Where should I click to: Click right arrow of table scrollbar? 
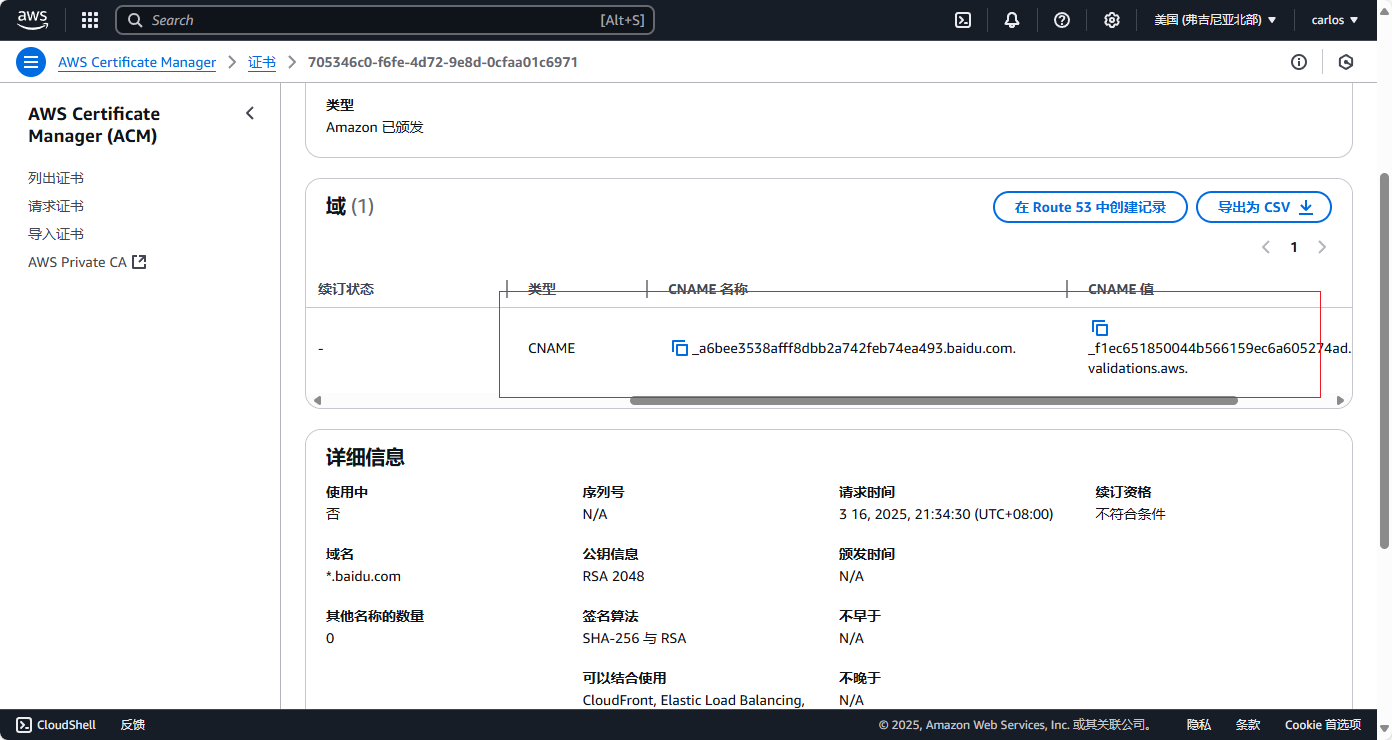pos(1341,400)
